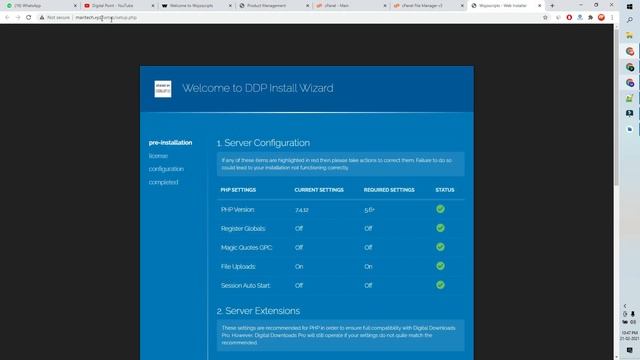Screen dimensions: 640x360
Task: Open the Windows notification center
Action: 629,350
